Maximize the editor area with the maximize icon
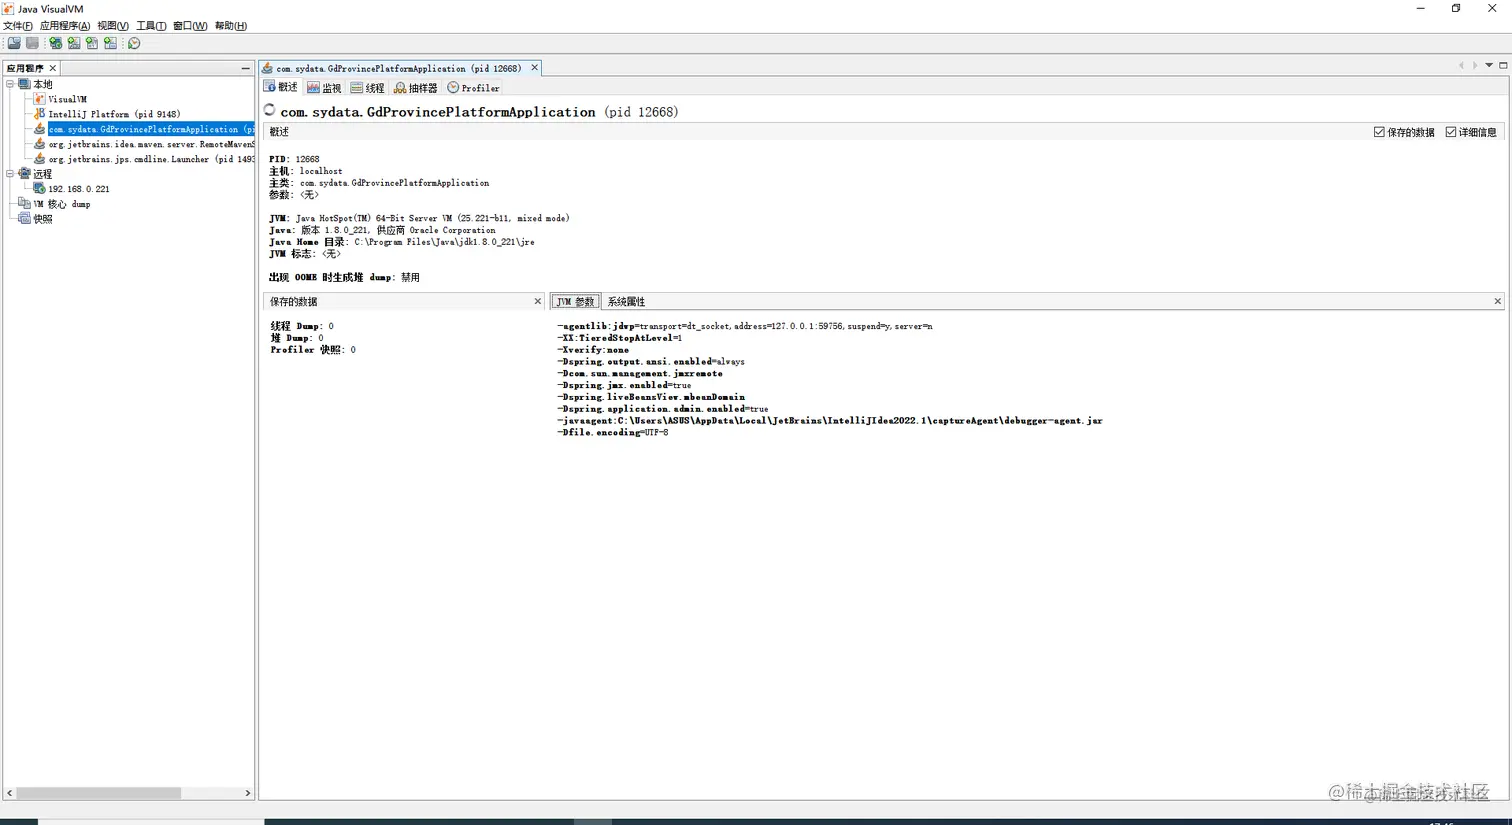This screenshot has height=825, width=1512. point(1503,66)
